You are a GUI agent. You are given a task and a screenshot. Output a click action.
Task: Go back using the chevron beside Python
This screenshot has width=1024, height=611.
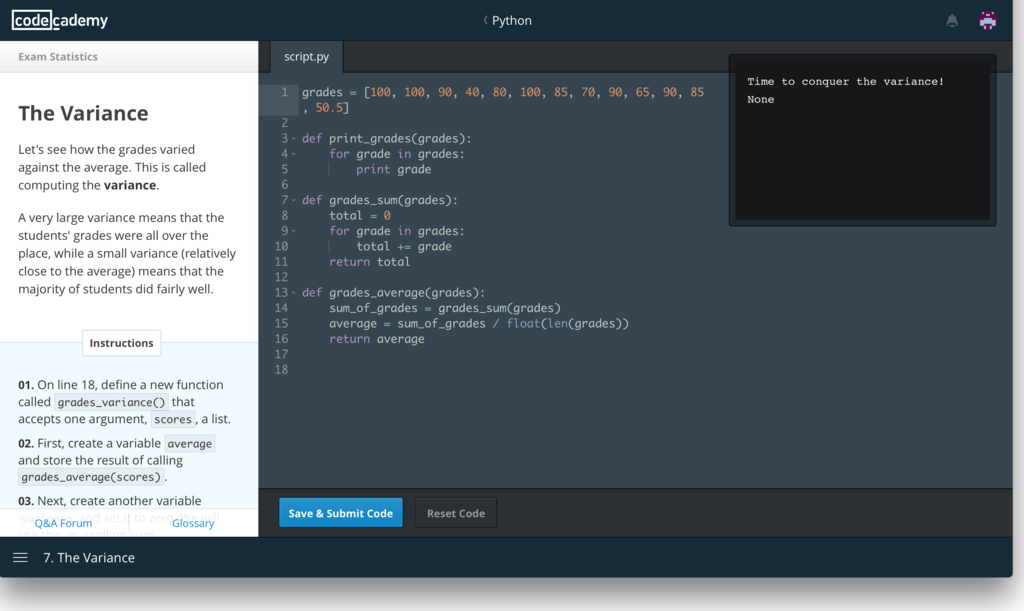(485, 20)
